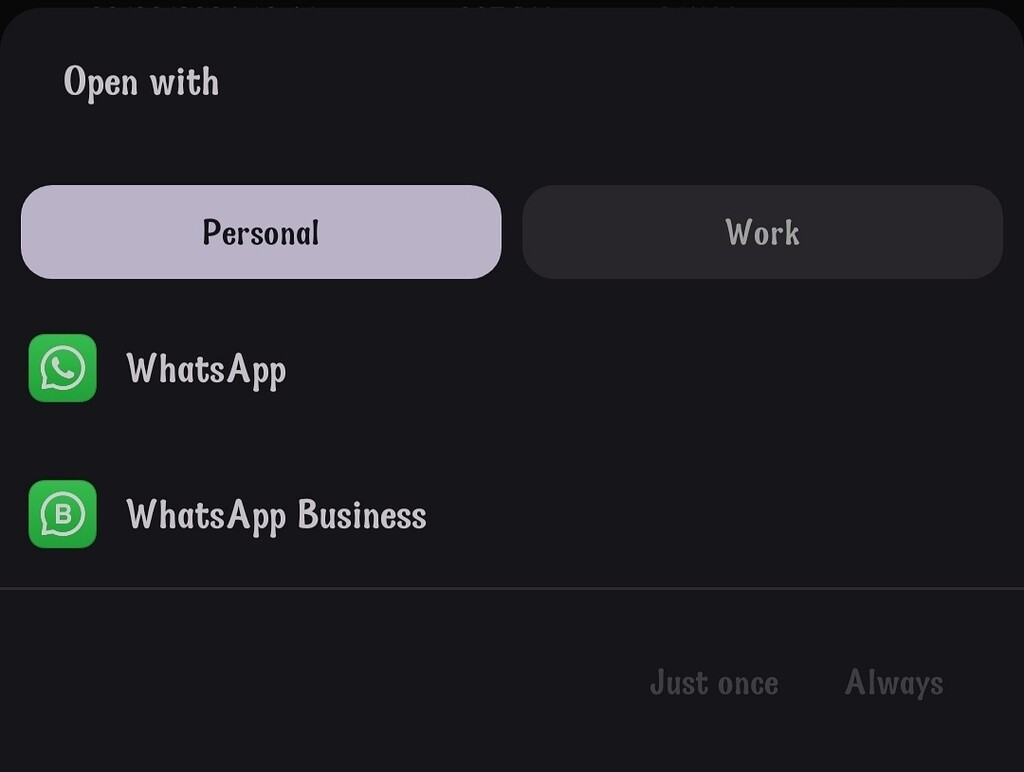The height and width of the screenshot is (772, 1024).
Task: Choose the WhatsApp text label
Action: coord(206,369)
